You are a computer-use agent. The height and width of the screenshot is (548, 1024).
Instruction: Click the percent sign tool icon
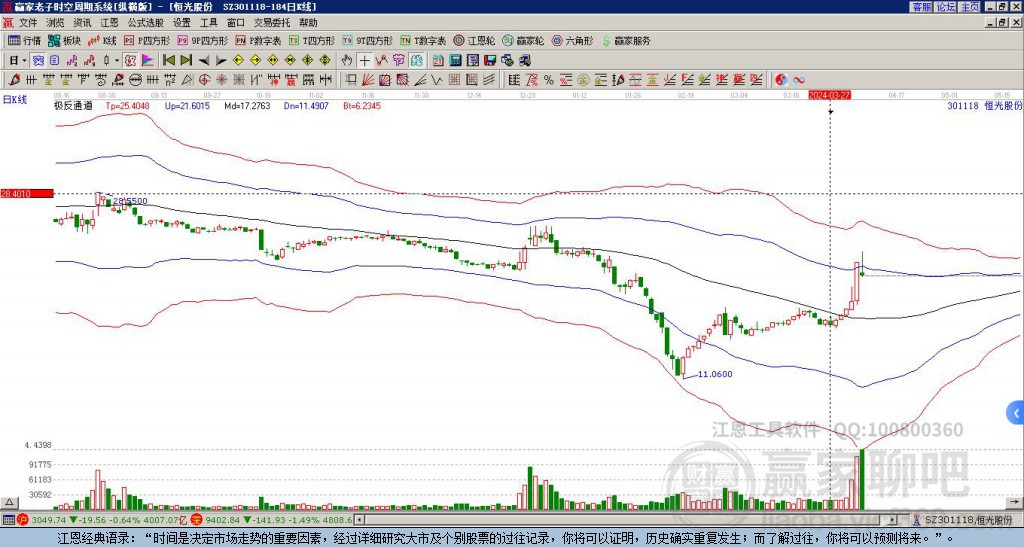tap(549, 80)
